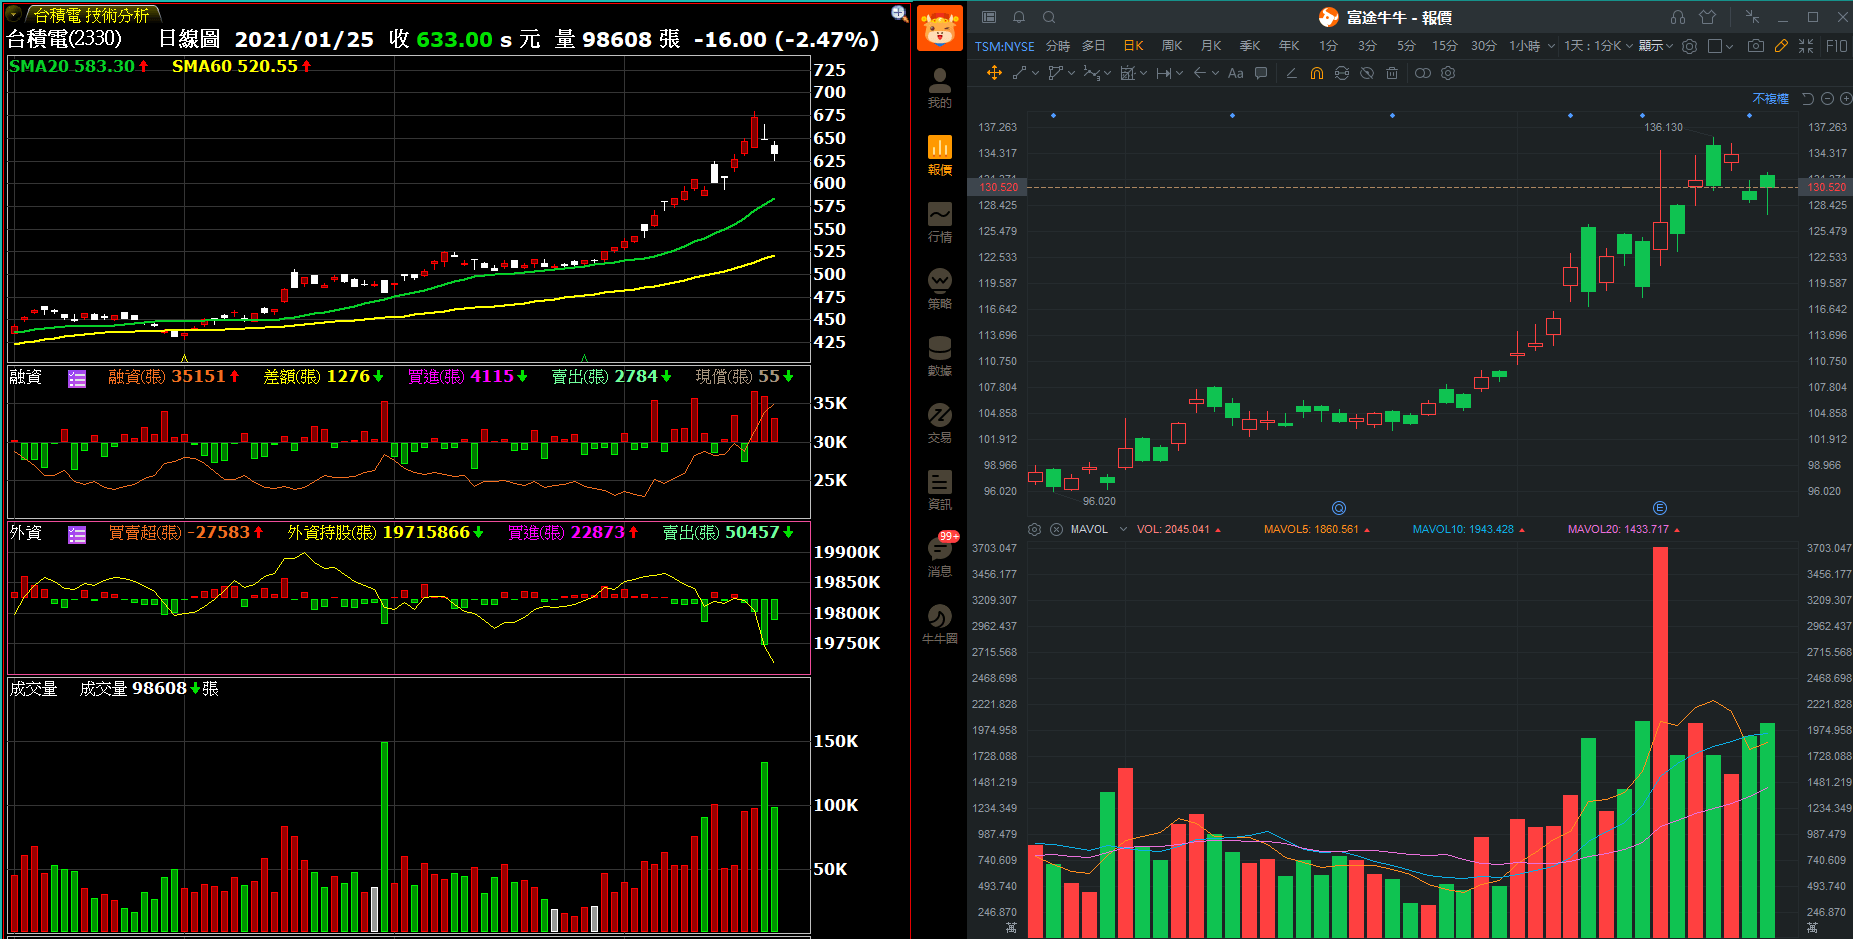Open chart settings gear beside 顯示

click(x=1689, y=46)
